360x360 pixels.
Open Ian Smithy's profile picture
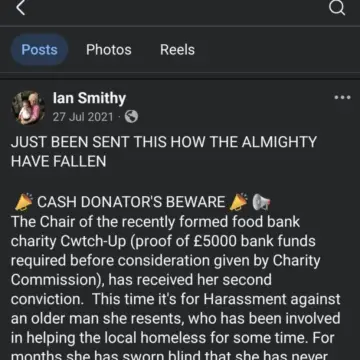pos(29,108)
